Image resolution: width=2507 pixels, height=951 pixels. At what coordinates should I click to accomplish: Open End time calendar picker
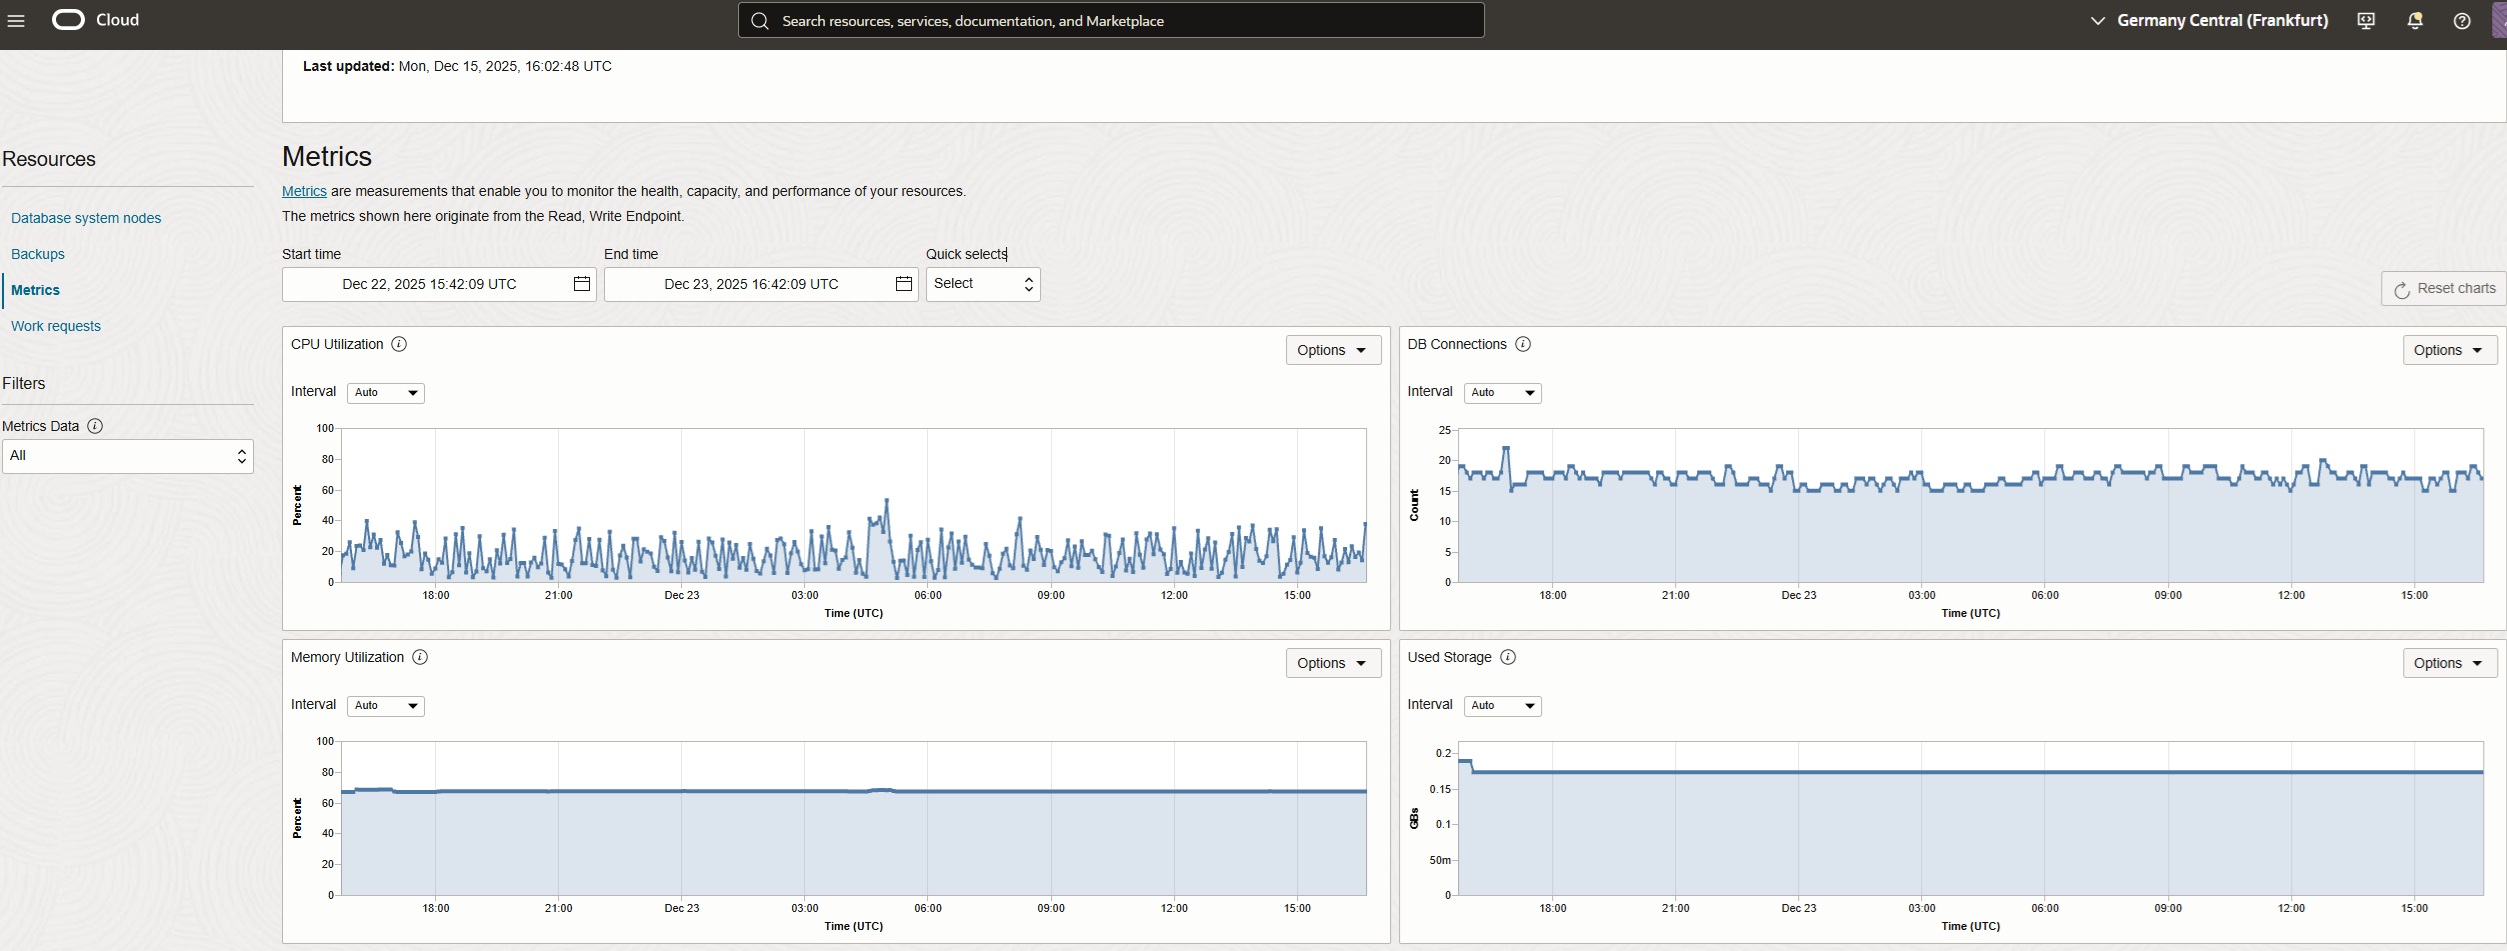[903, 284]
